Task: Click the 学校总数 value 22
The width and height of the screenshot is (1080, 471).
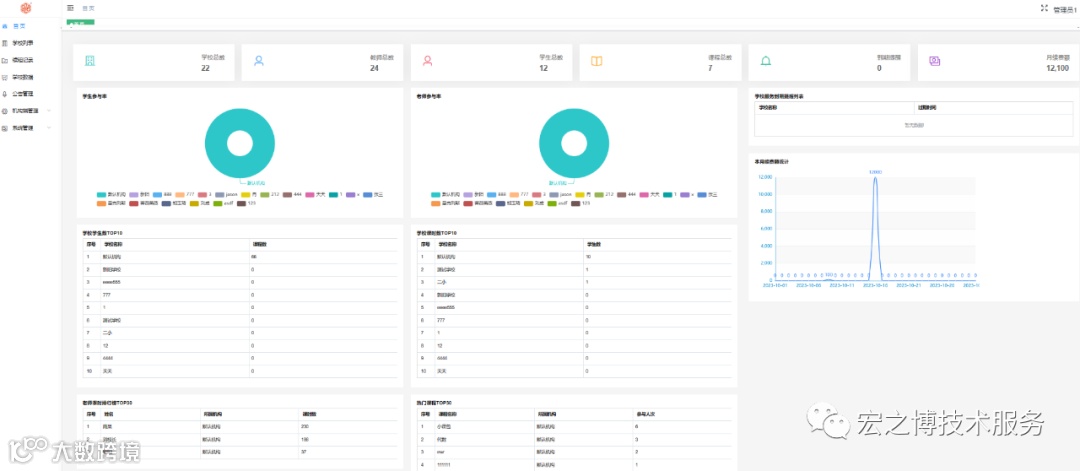Action: coord(205,68)
